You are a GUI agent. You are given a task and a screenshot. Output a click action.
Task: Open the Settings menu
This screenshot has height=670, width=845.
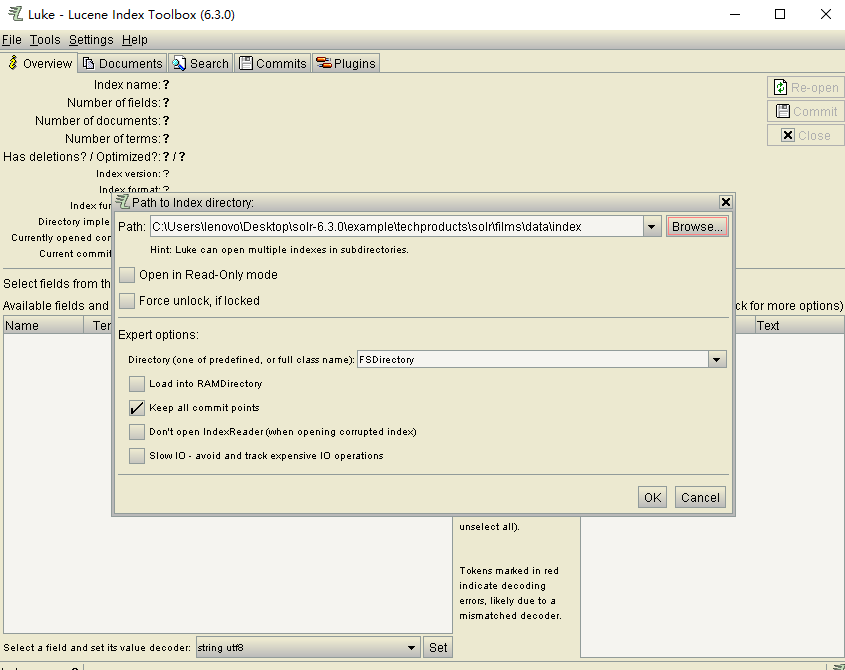(x=91, y=40)
